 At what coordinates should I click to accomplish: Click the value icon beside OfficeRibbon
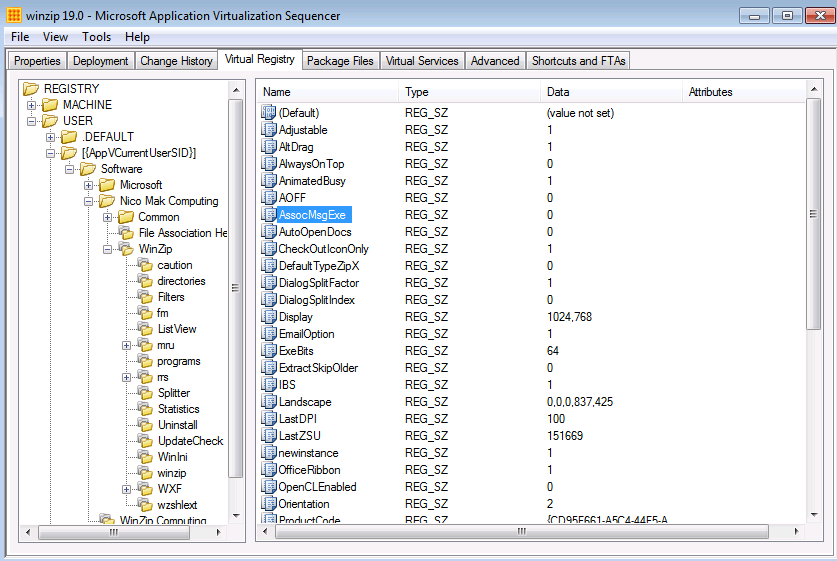(x=269, y=470)
